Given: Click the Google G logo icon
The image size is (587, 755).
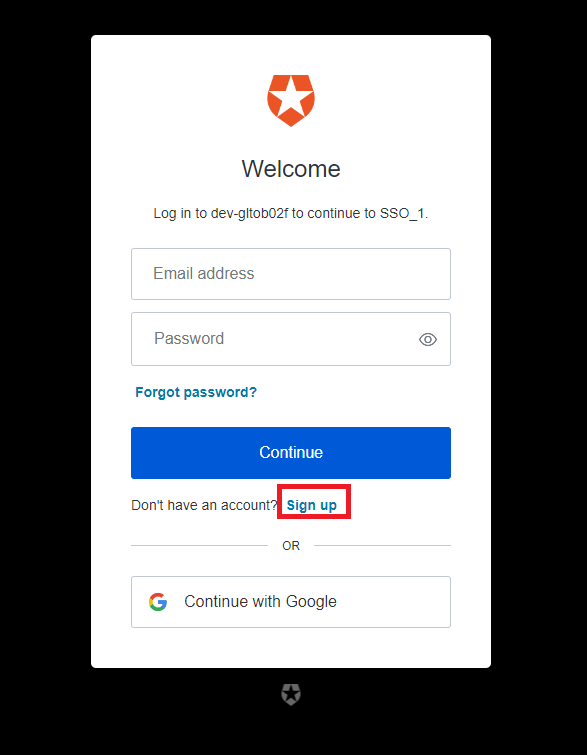Looking at the screenshot, I should (158, 602).
